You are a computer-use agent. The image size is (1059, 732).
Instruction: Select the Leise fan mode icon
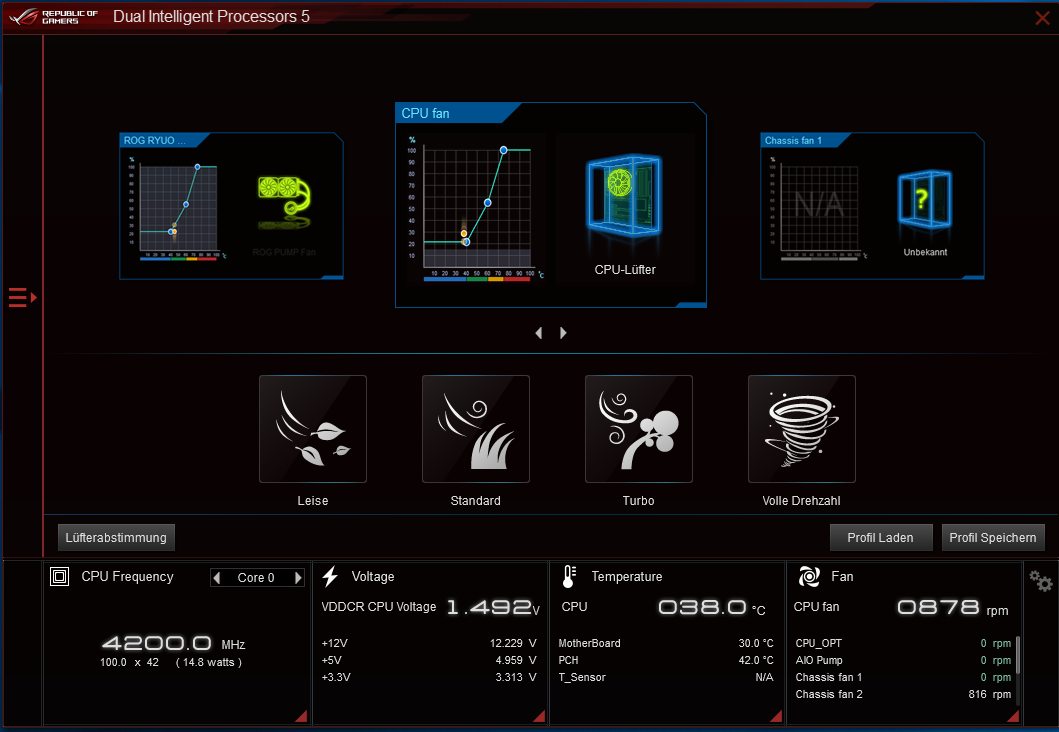tap(313, 429)
